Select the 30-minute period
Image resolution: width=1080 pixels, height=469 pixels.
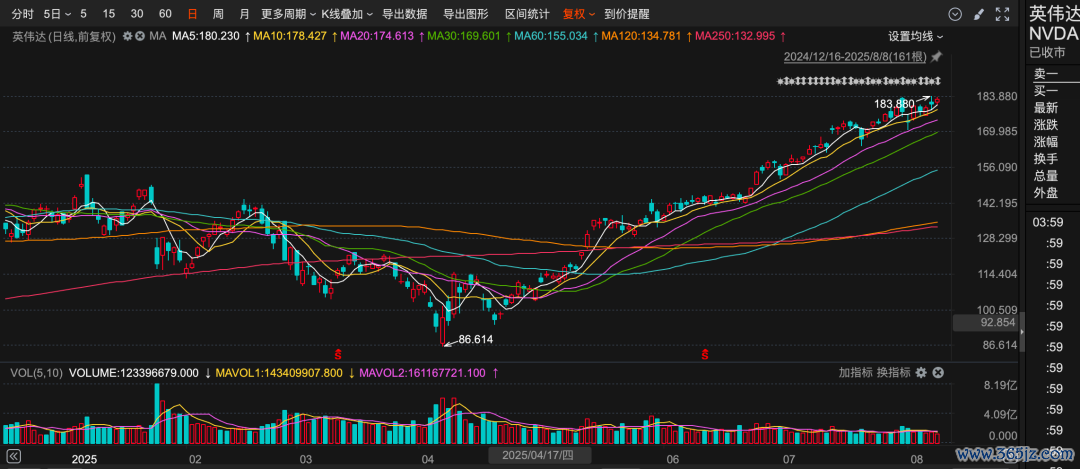pyautogui.click(x=137, y=14)
